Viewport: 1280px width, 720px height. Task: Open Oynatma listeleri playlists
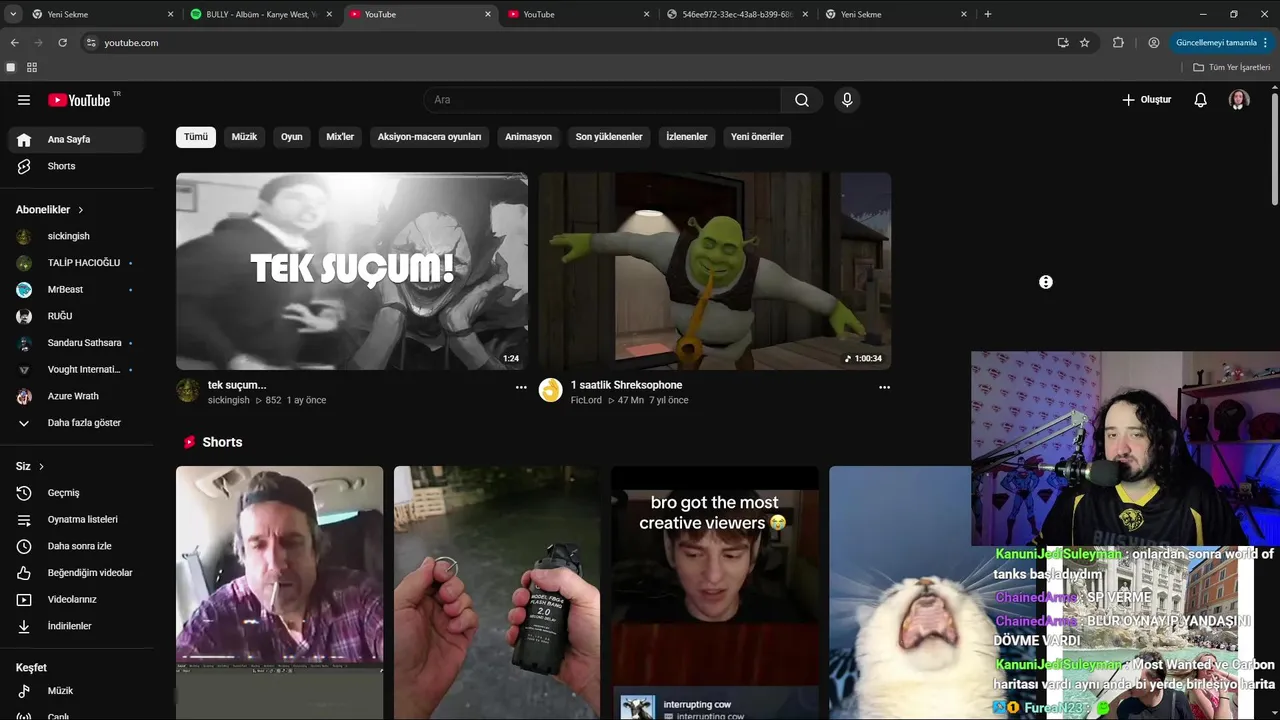click(x=76, y=520)
